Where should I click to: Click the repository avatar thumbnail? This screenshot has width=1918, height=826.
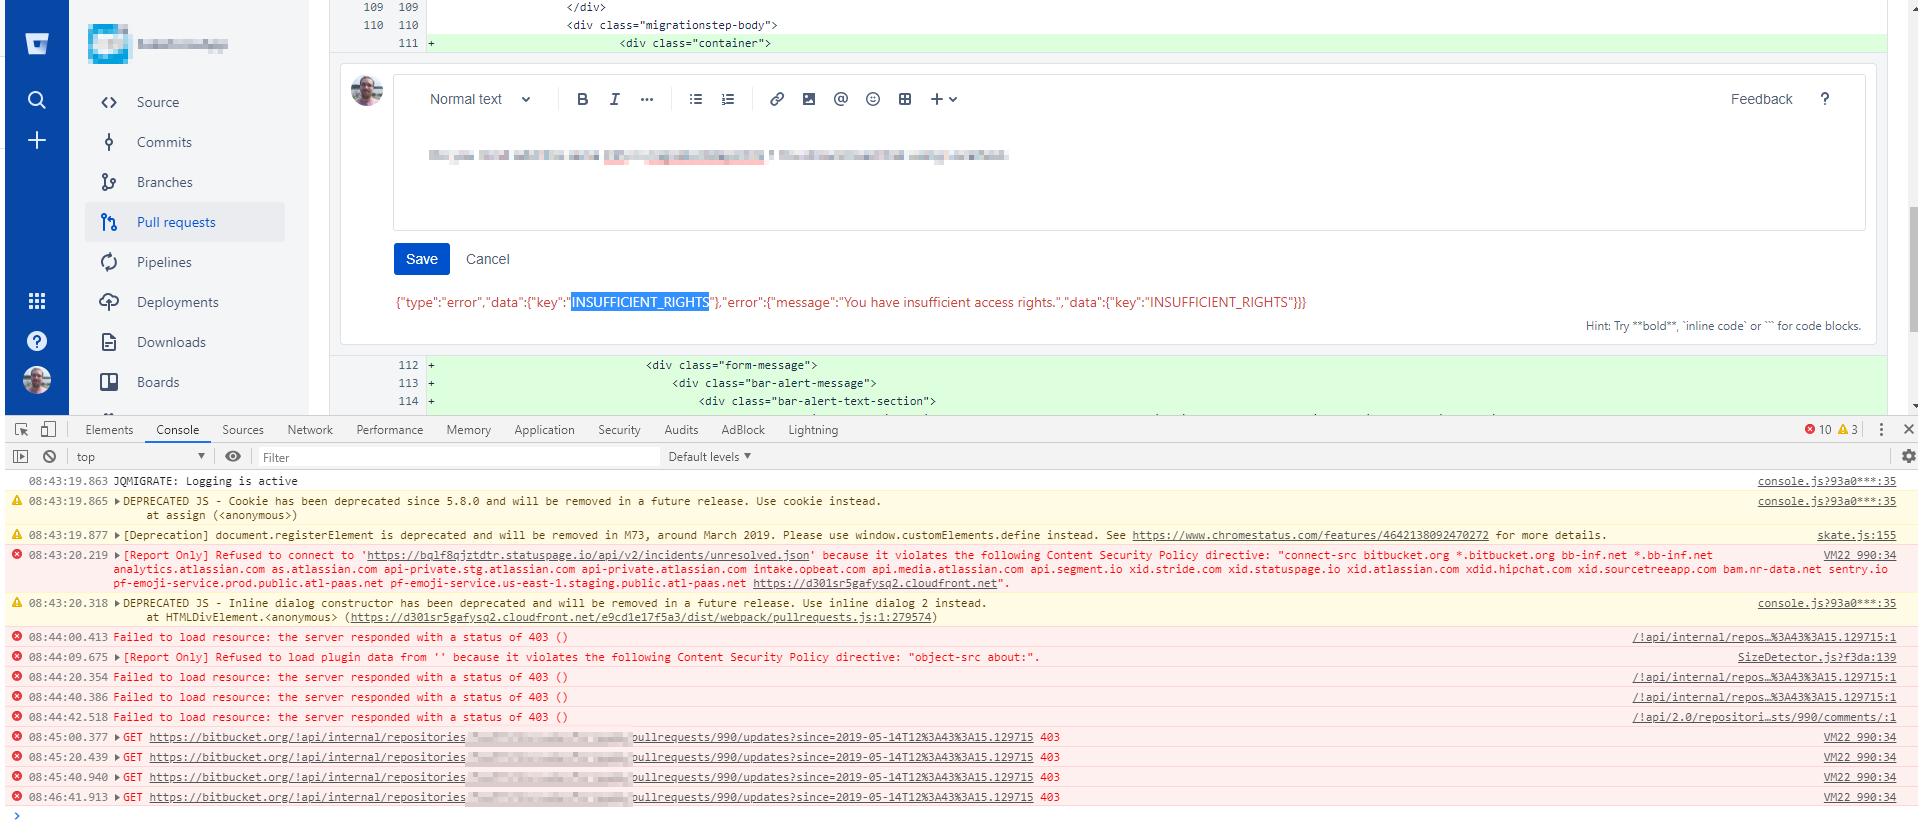[x=108, y=44]
